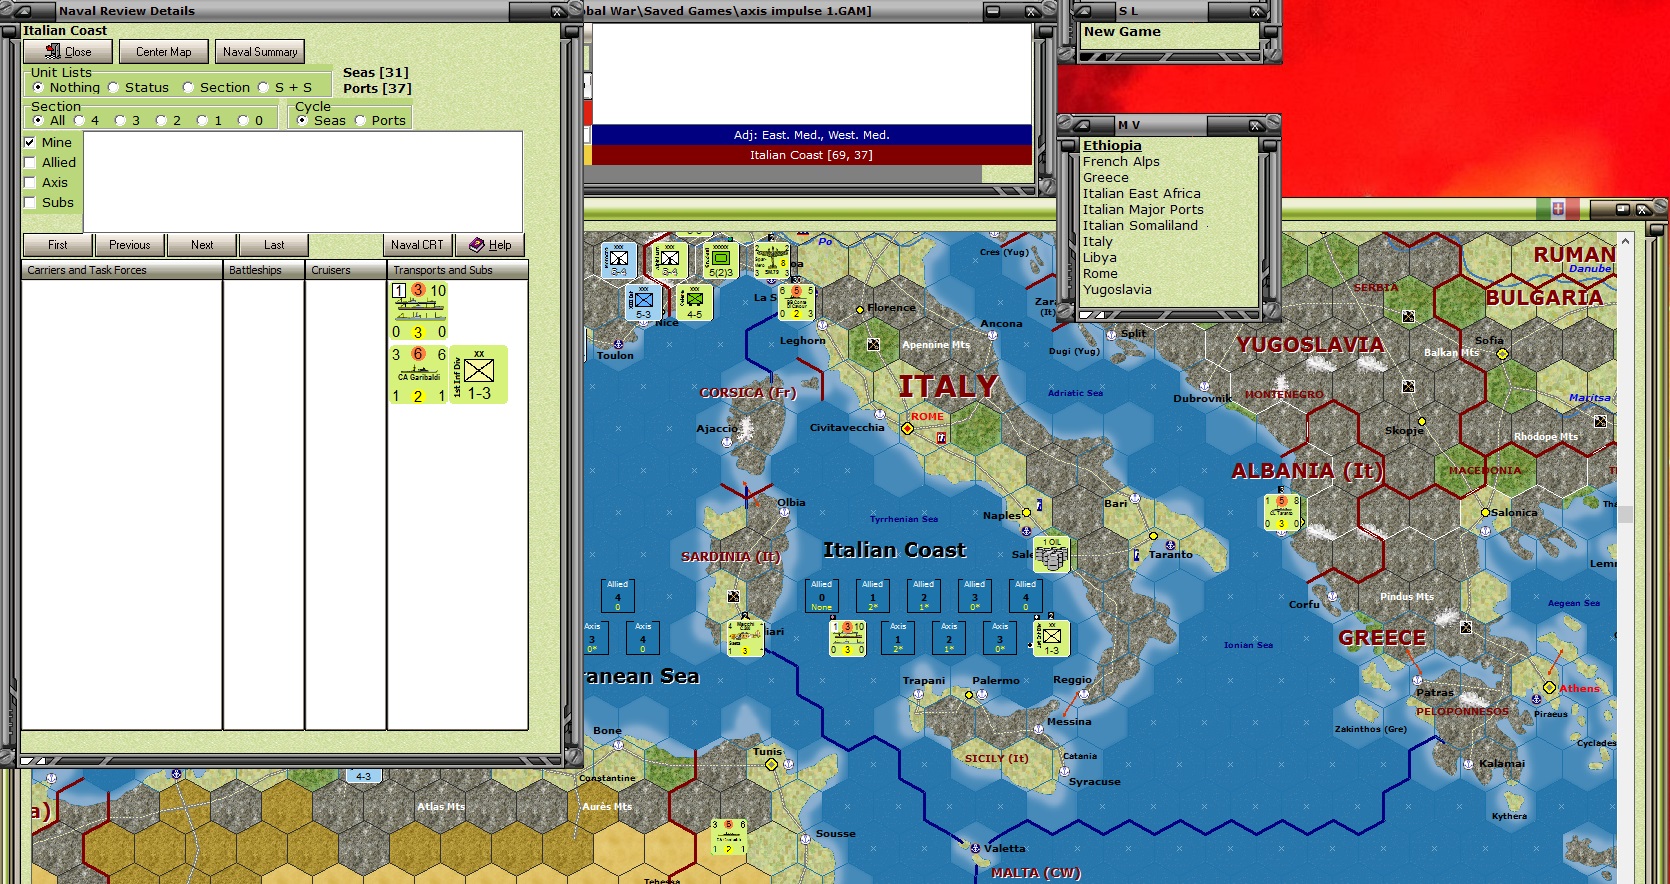
Task: Select Libya in the M V list
Action: [x=1100, y=258]
